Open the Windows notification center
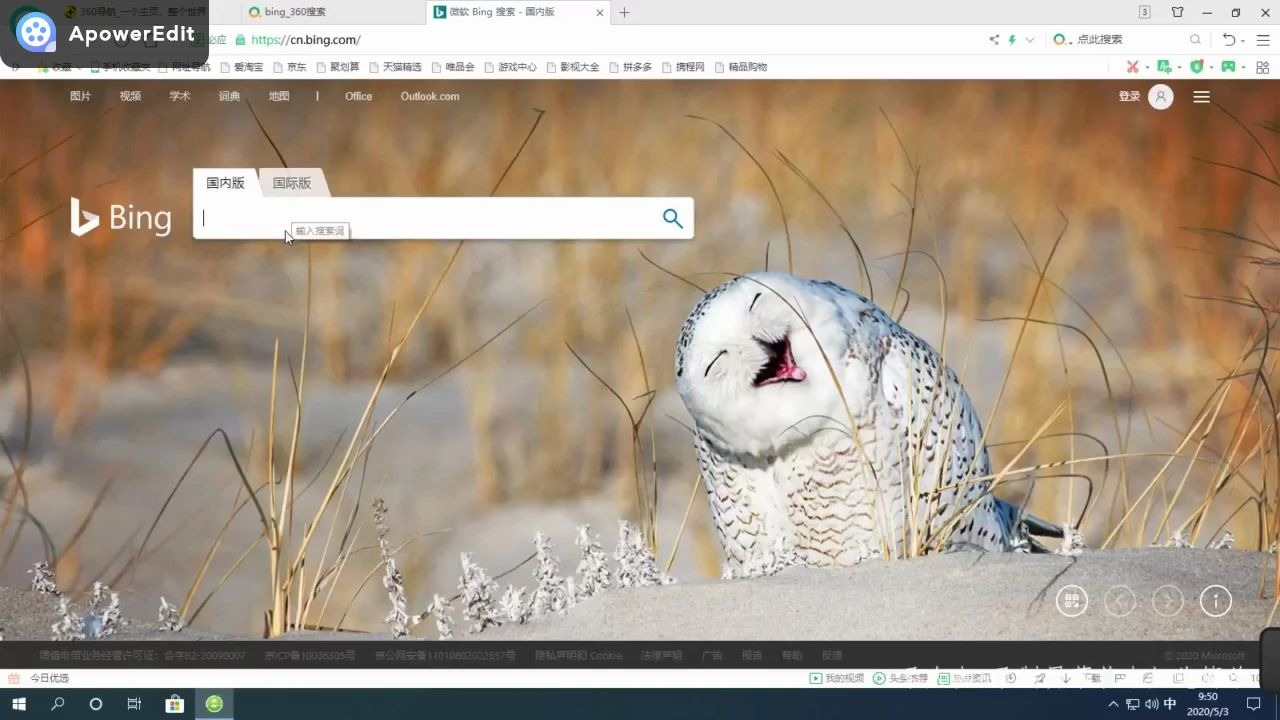The image size is (1280, 720). point(1253,704)
